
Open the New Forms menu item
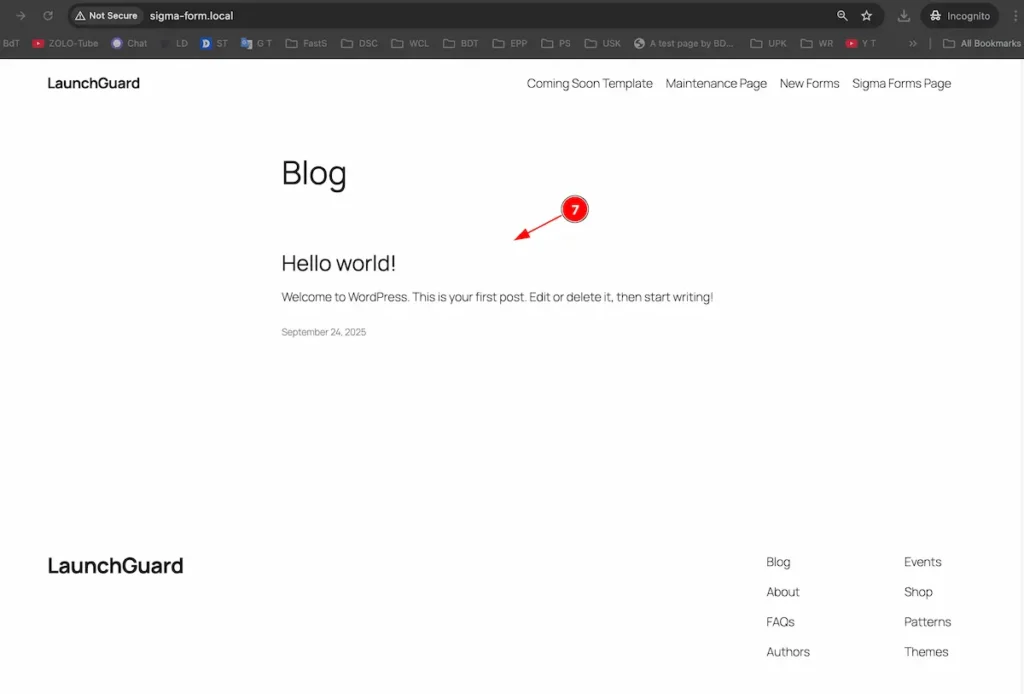(809, 84)
